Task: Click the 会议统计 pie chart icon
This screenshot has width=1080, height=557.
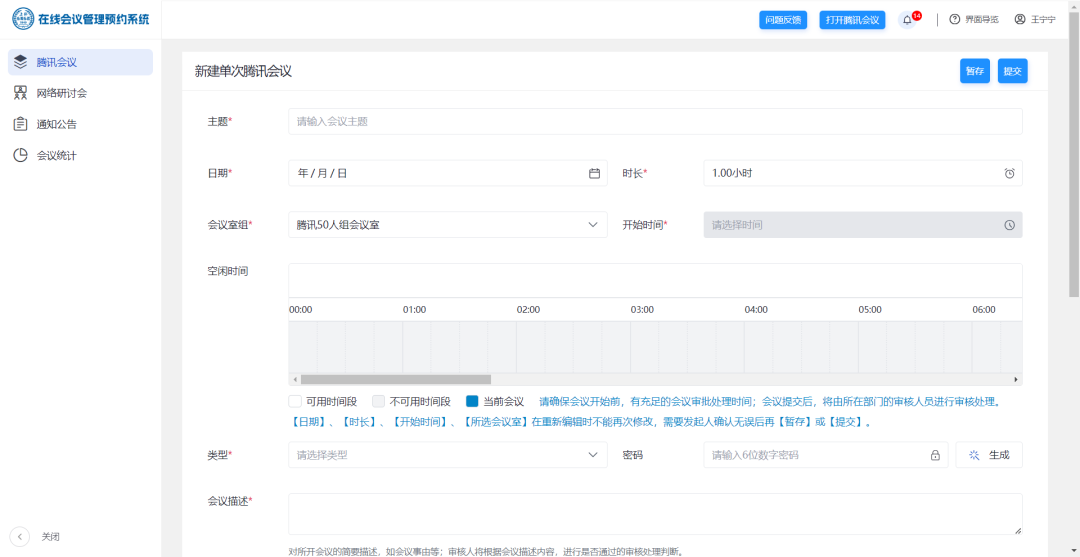Action: pyautogui.click(x=21, y=156)
